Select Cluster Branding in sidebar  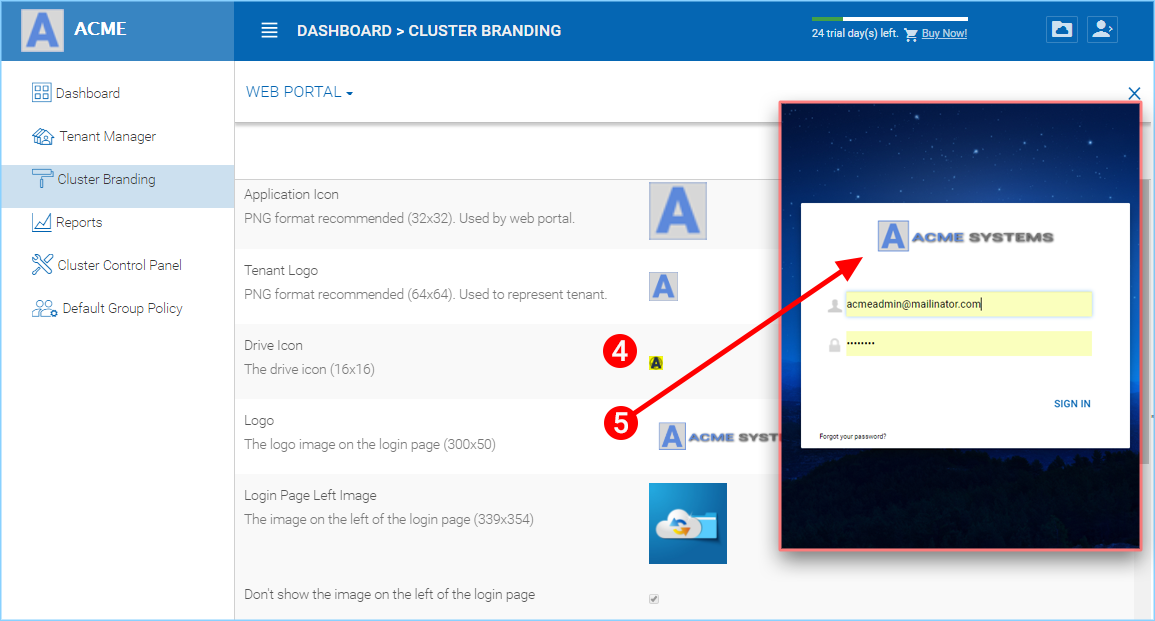[118, 179]
